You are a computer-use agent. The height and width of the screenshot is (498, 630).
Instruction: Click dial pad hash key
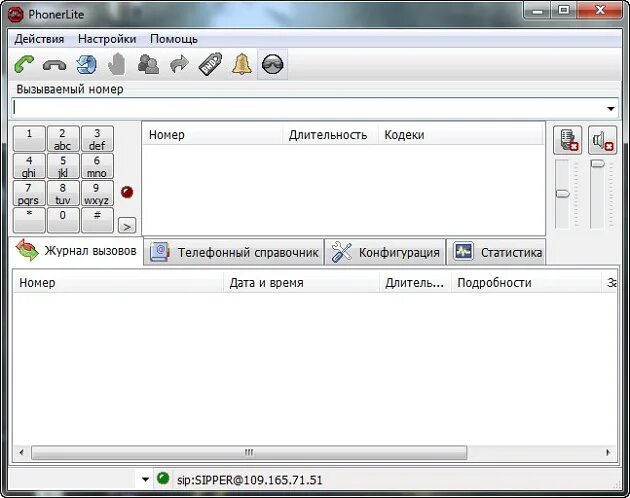[x=97, y=220]
